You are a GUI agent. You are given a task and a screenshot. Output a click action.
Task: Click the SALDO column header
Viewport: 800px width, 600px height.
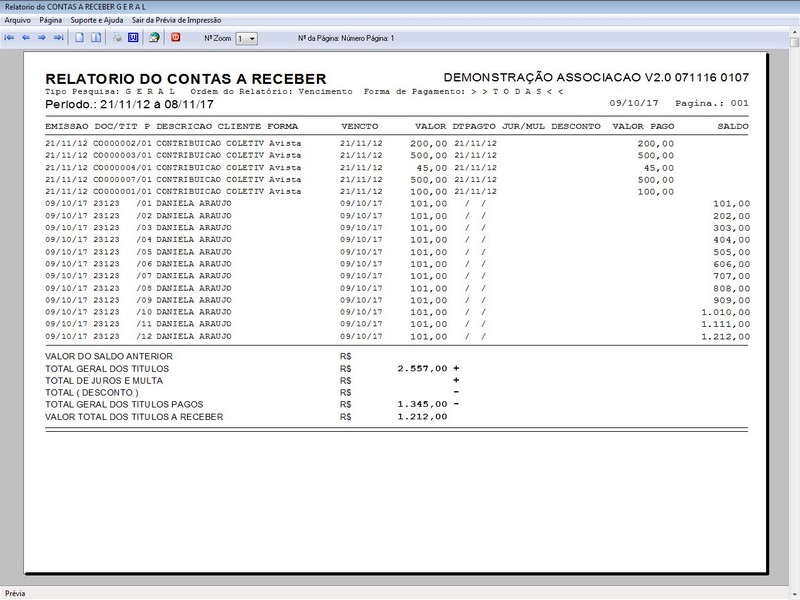(x=733, y=126)
